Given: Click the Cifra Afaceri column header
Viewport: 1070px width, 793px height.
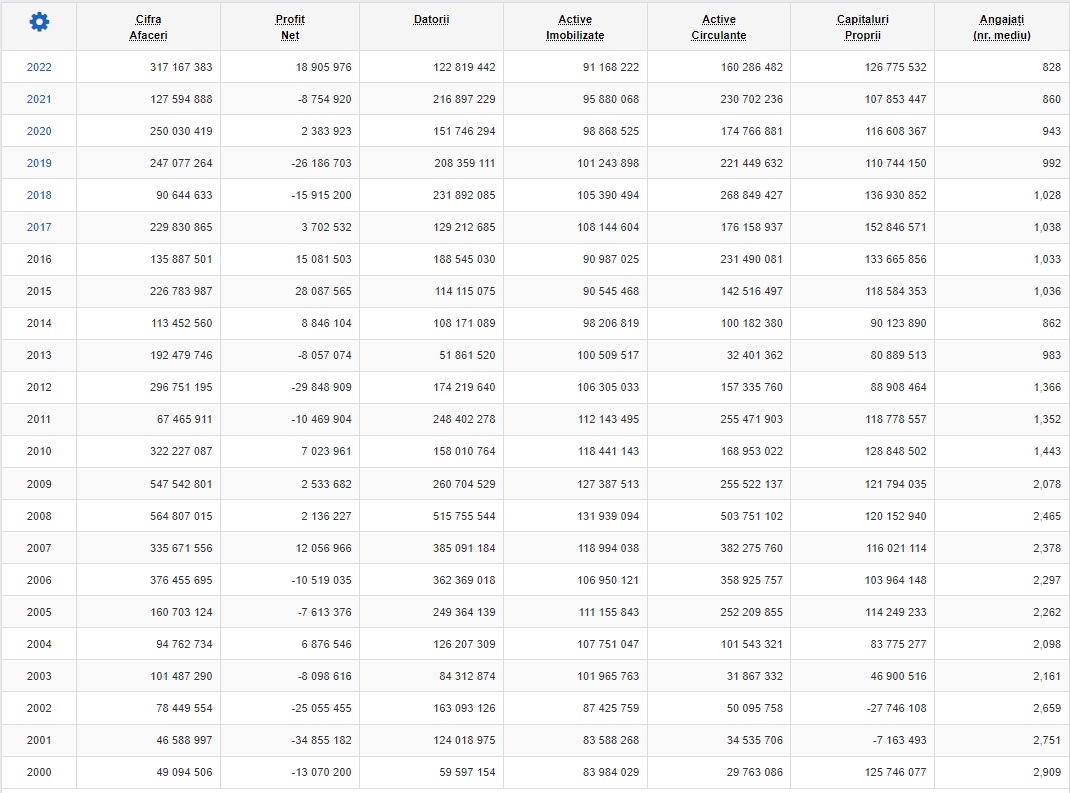Looking at the screenshot, I should tap(148, 27).
